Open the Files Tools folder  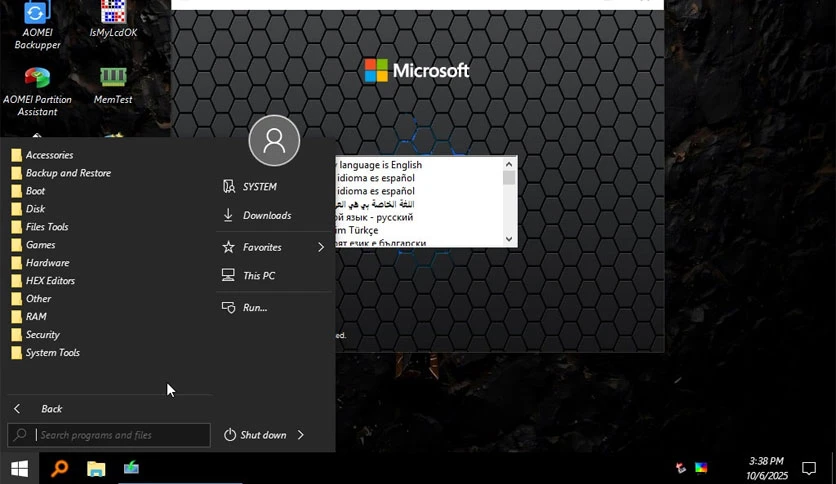coord(40,227)
